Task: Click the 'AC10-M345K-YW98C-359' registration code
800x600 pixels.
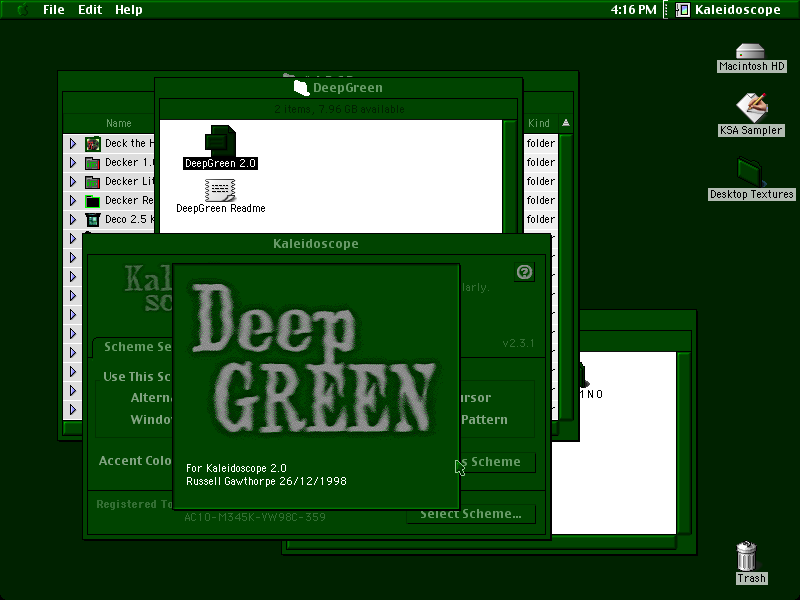Action: pyautogui.click(x=255, y=517)
